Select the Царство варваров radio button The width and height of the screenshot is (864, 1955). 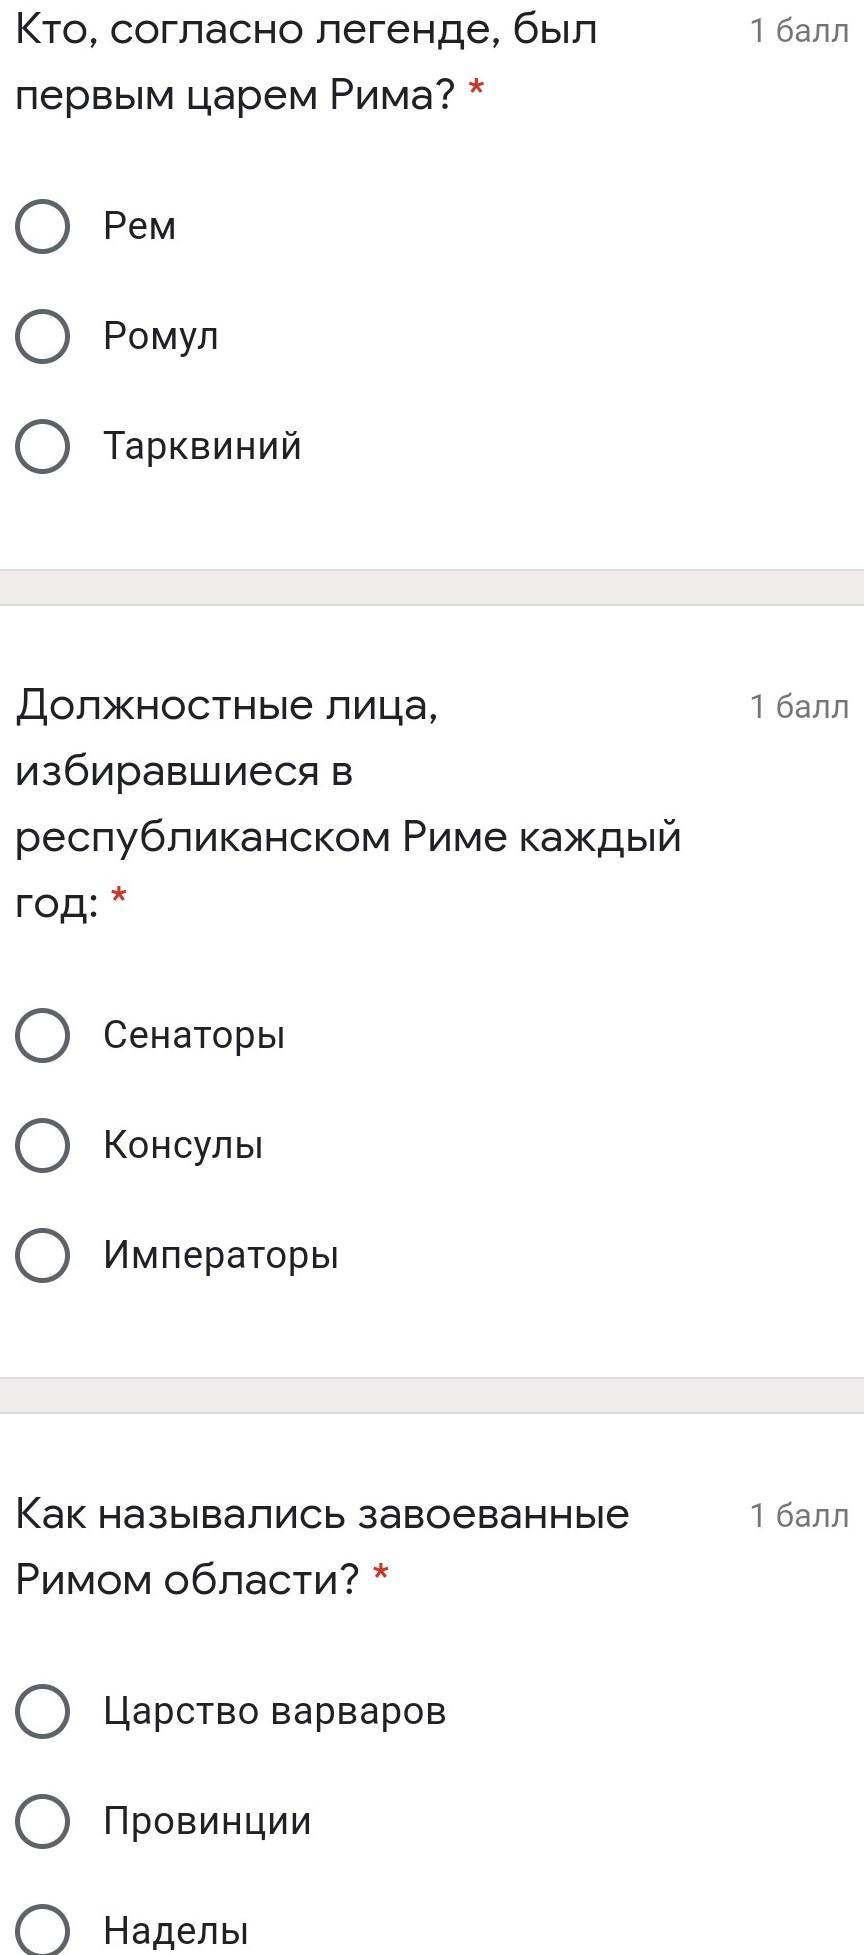[42, 1711]
